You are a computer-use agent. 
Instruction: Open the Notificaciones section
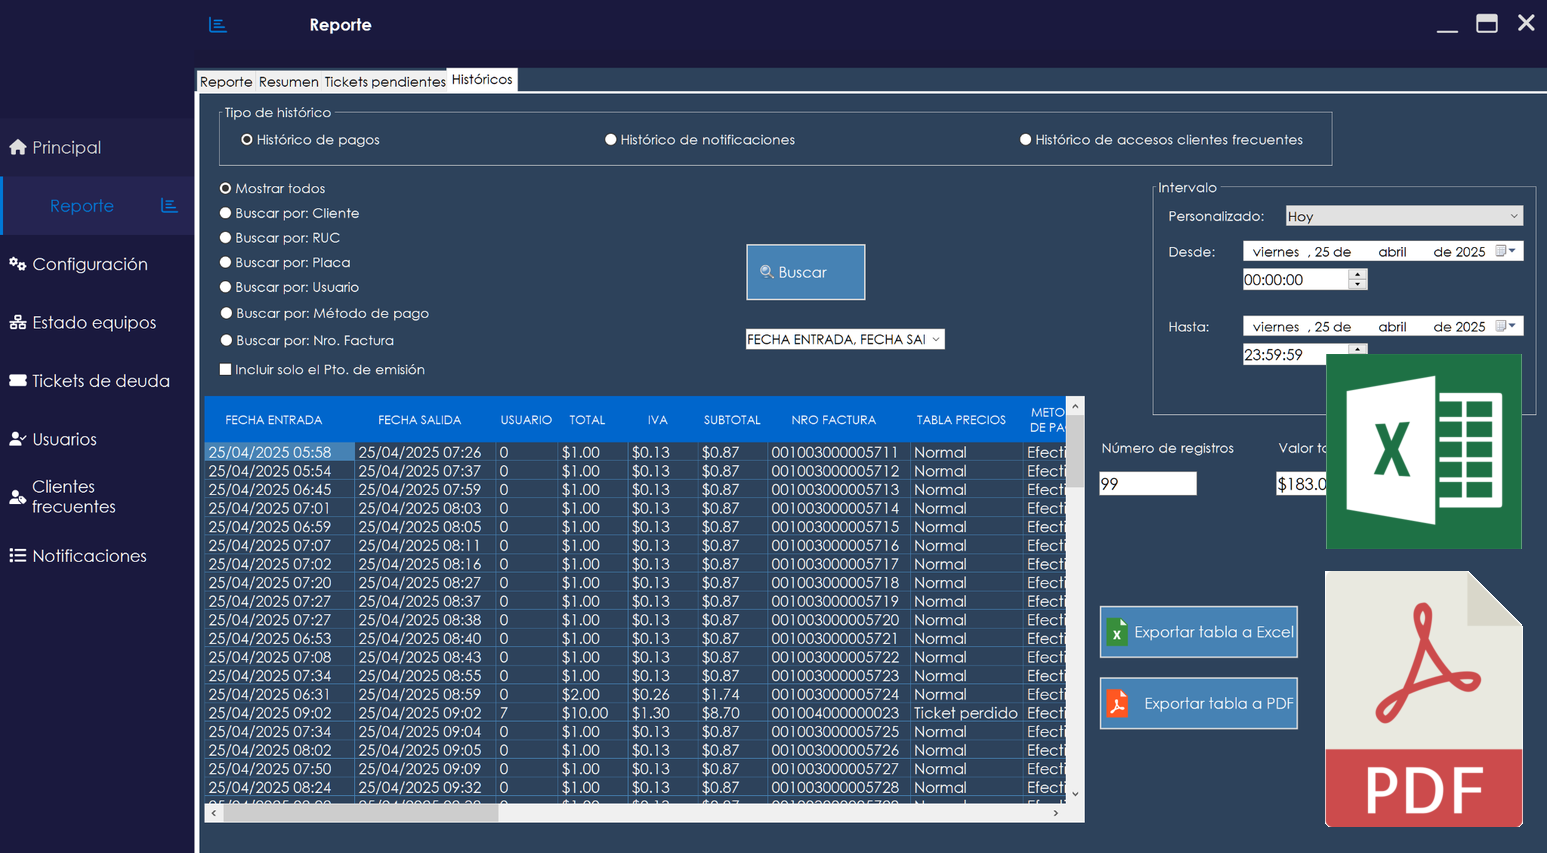pos(87,555)
